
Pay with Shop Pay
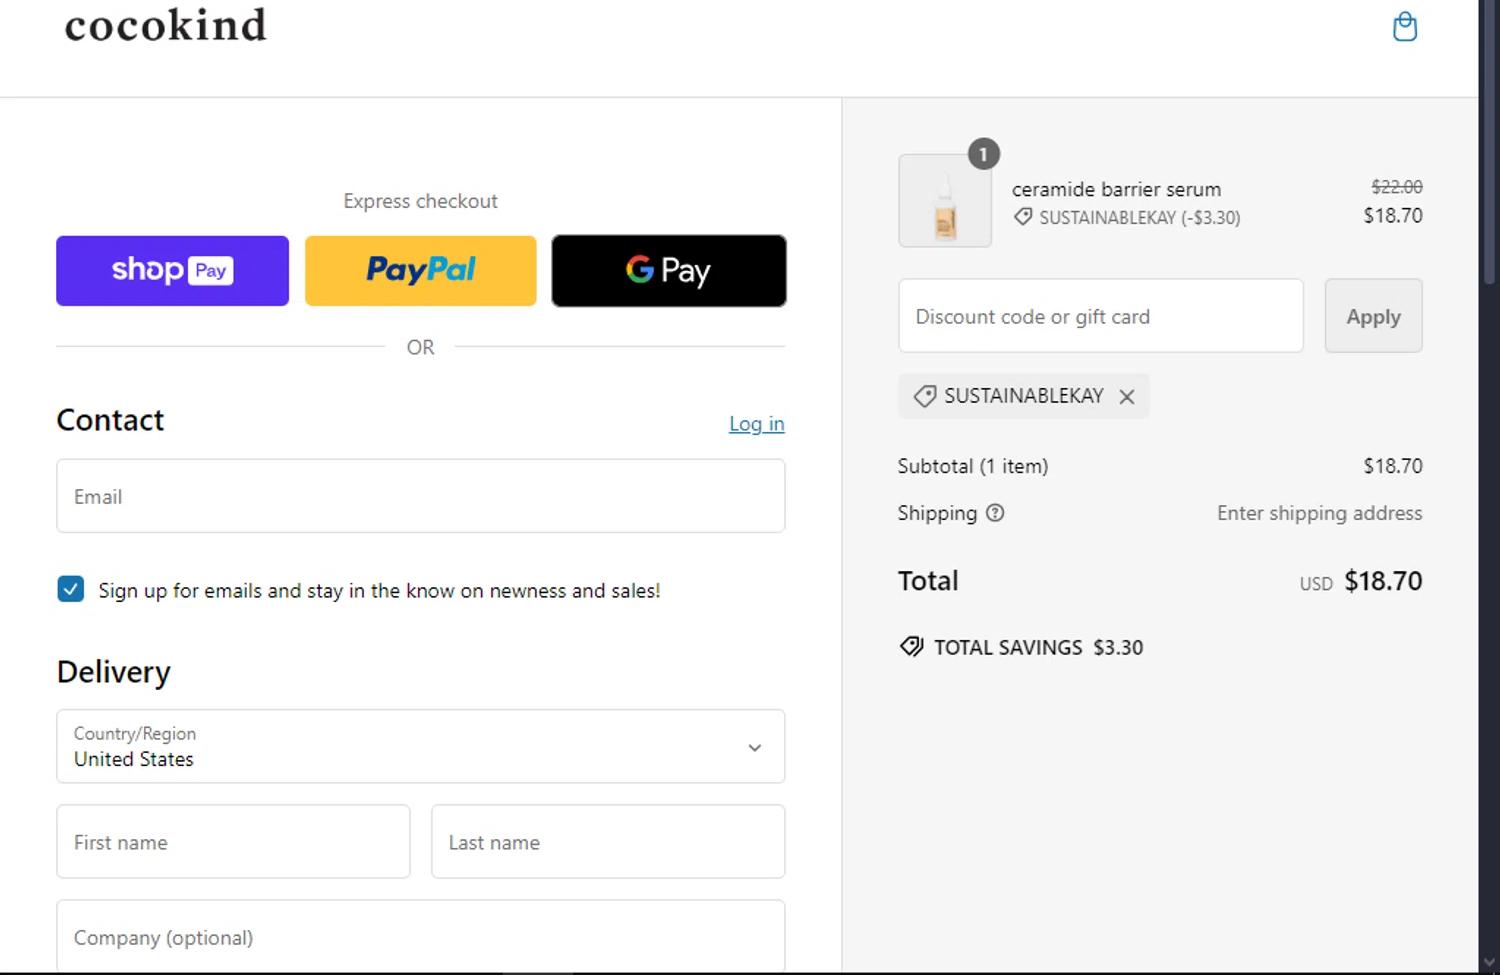pos(172,271)
